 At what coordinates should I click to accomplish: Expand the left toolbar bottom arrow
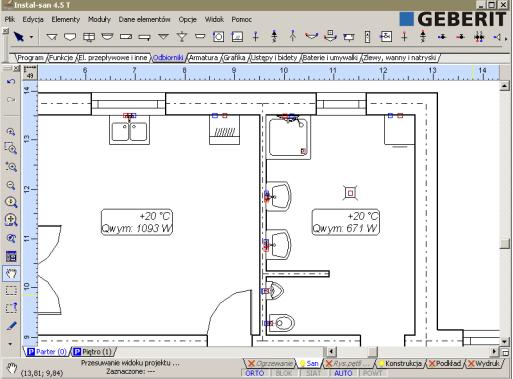pos(10,343)
